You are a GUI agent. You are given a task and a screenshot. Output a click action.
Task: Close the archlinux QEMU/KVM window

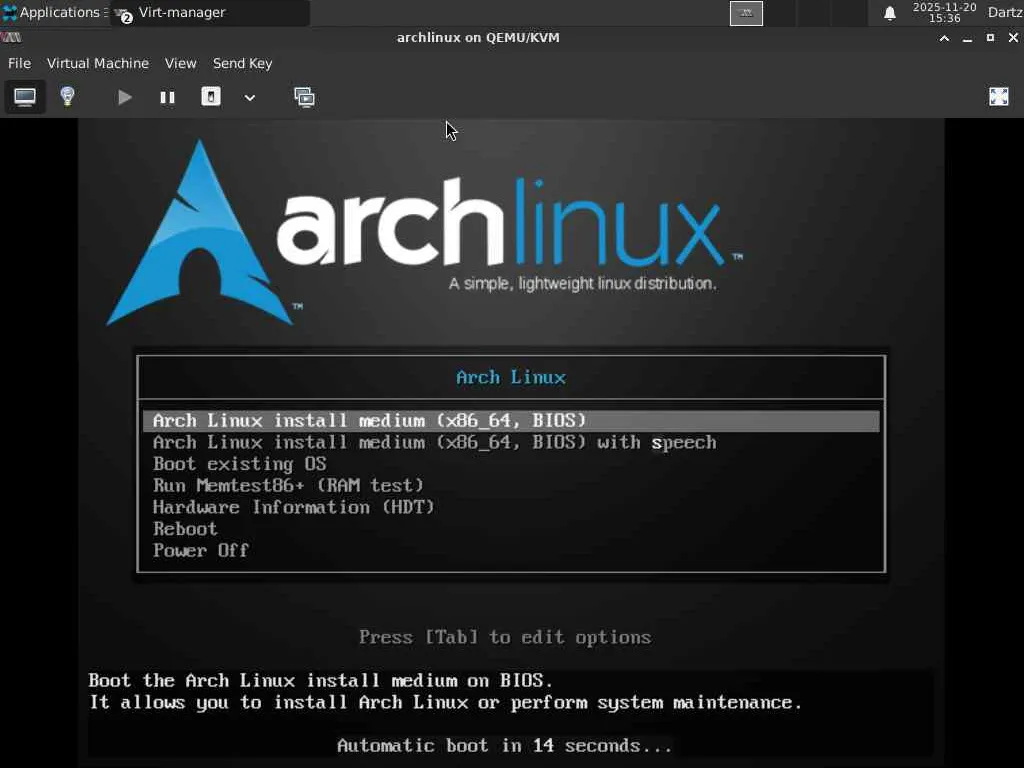click(x=1013, y=38)
